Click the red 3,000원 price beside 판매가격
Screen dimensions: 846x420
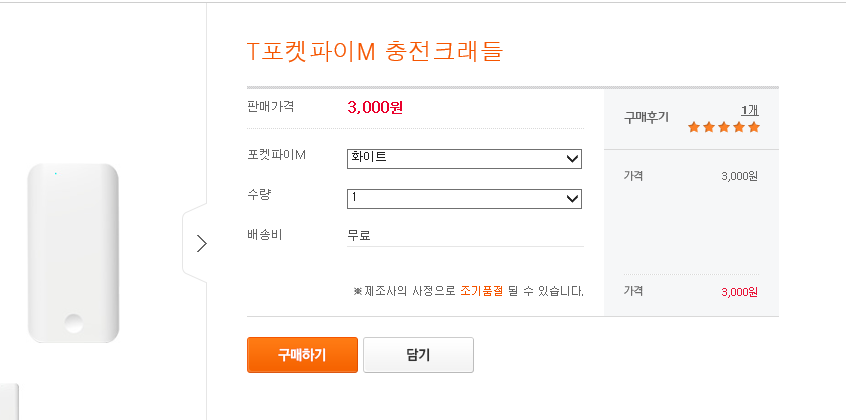tap(375, 108)
